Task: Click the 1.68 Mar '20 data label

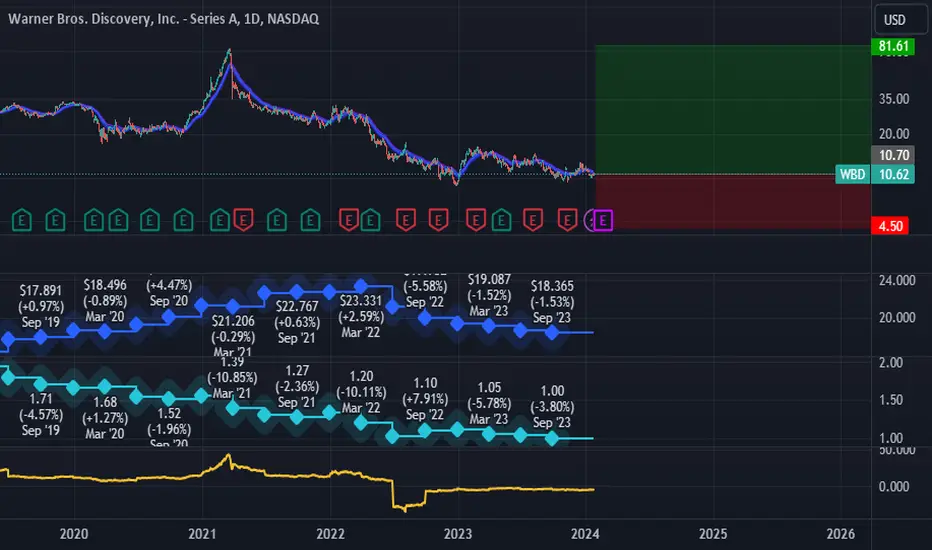Action: tap(105, 418)
